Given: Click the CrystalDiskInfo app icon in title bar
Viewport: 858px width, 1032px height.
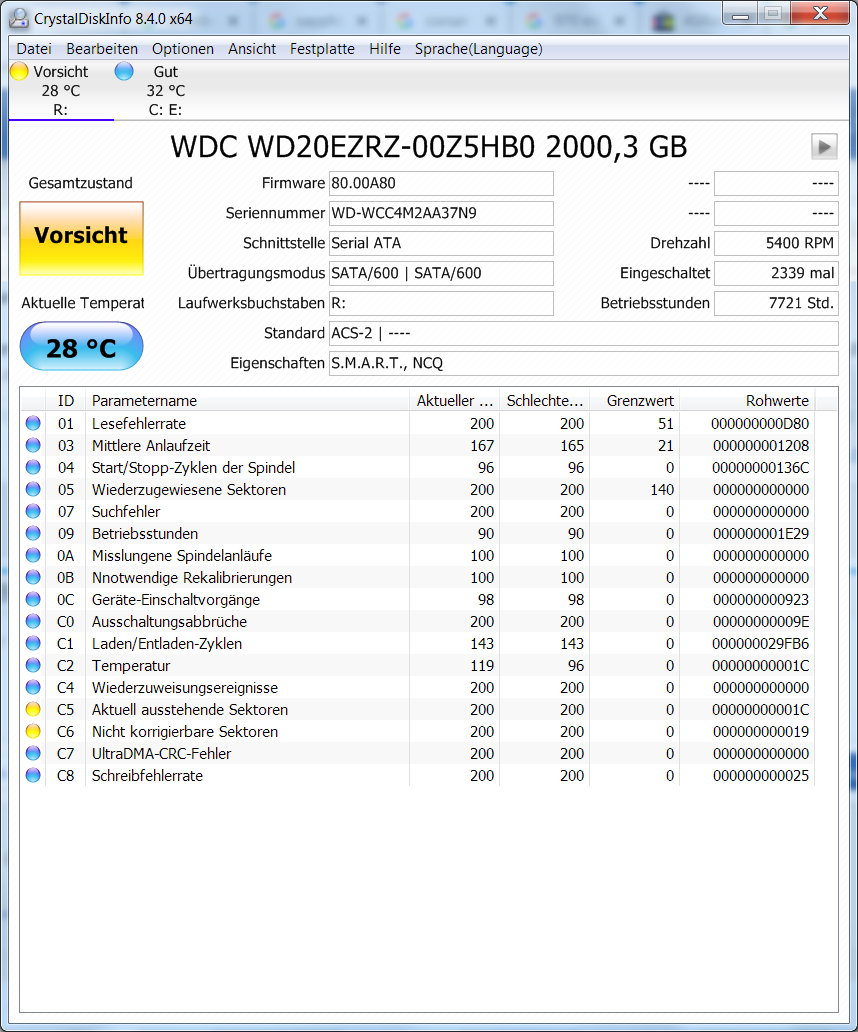Looking at the screenshot, I should [x=18, y=18].
